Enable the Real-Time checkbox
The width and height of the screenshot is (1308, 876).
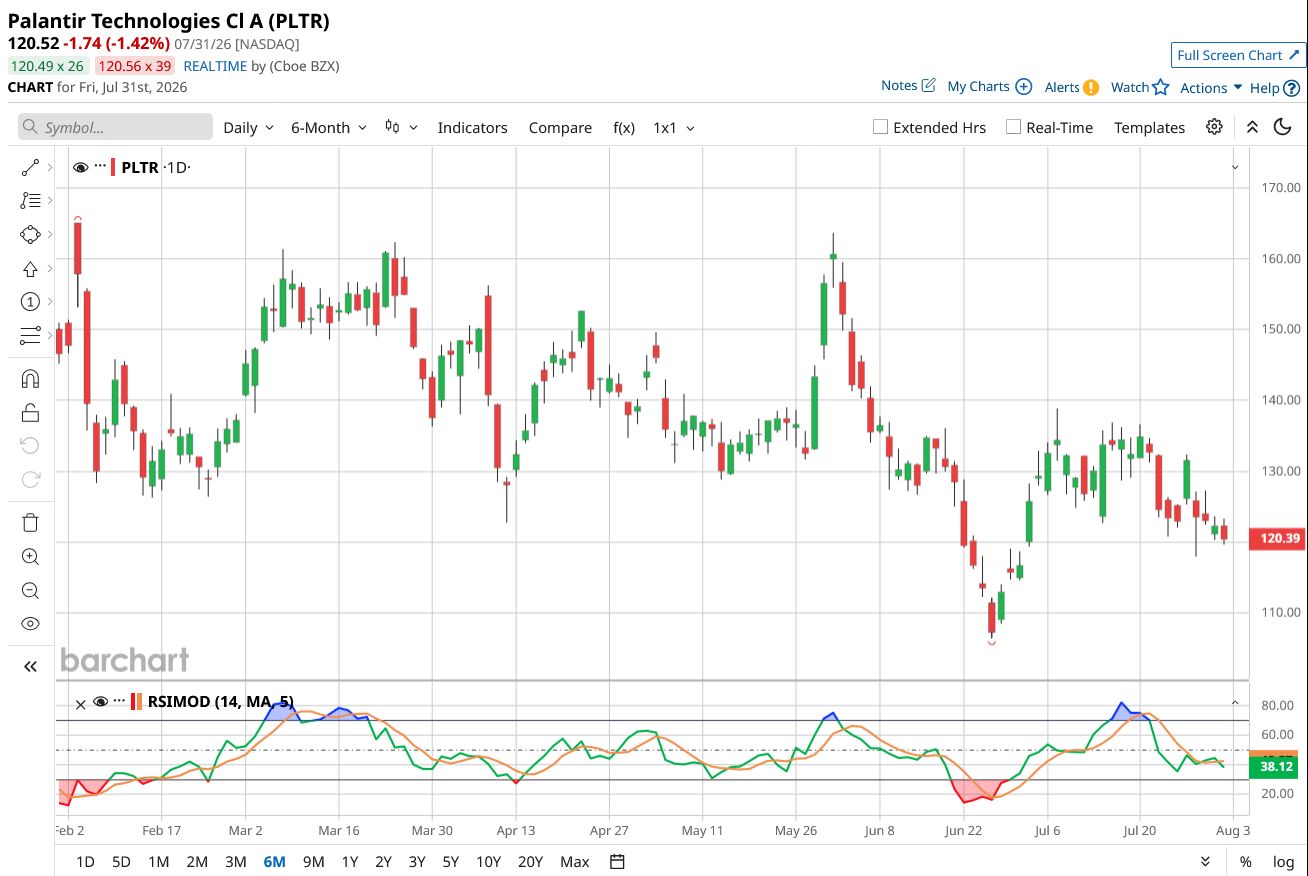pos(1013,127)
